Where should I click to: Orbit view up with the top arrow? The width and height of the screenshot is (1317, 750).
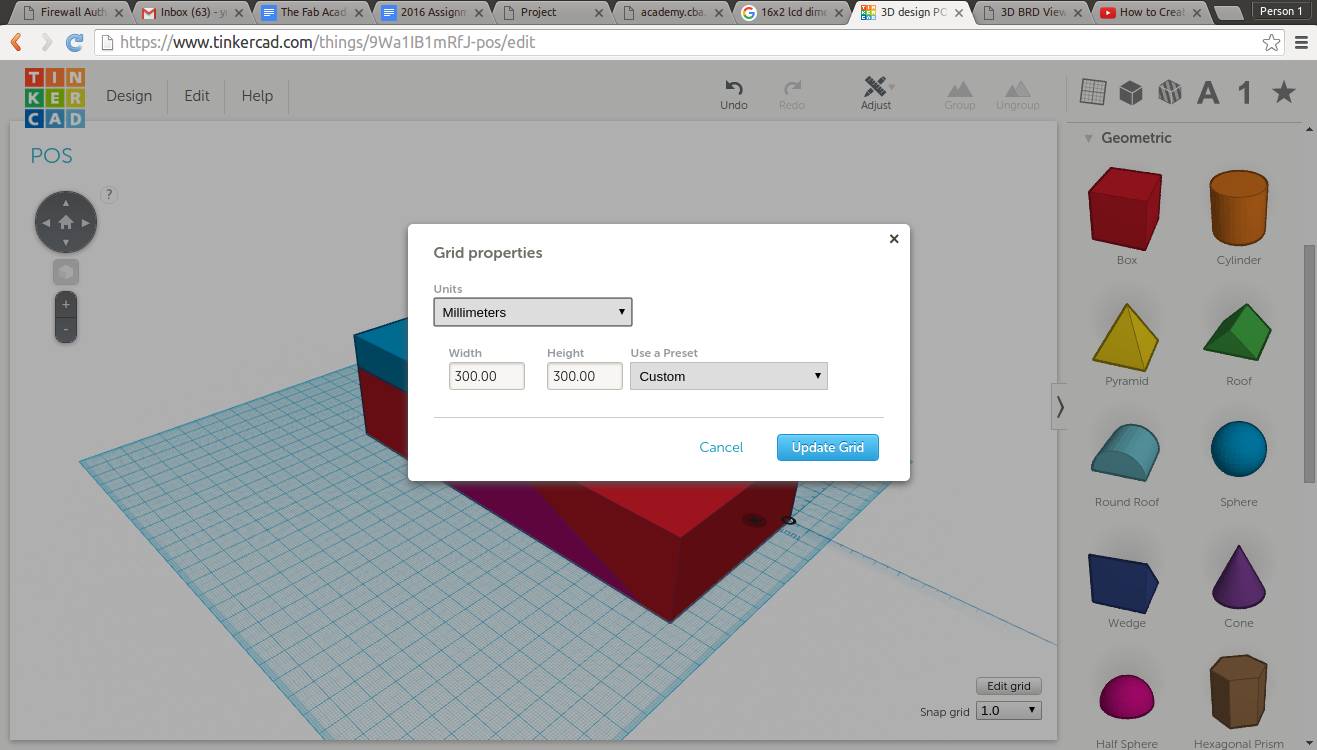[66, 201]
